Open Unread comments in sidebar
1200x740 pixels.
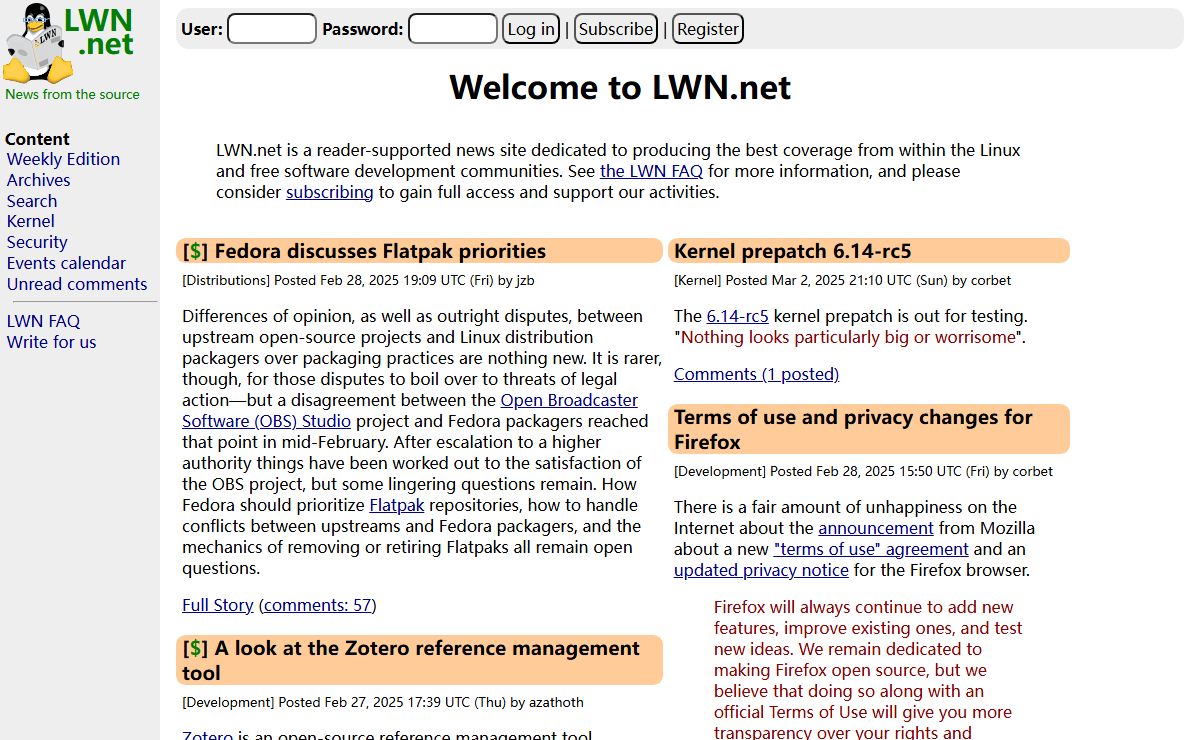tap(77, 284)
